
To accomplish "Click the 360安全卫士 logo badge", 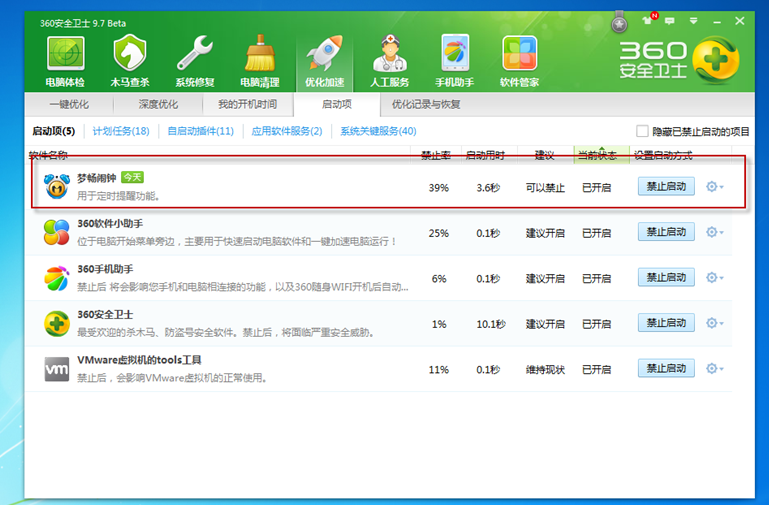I will [716, 60].
